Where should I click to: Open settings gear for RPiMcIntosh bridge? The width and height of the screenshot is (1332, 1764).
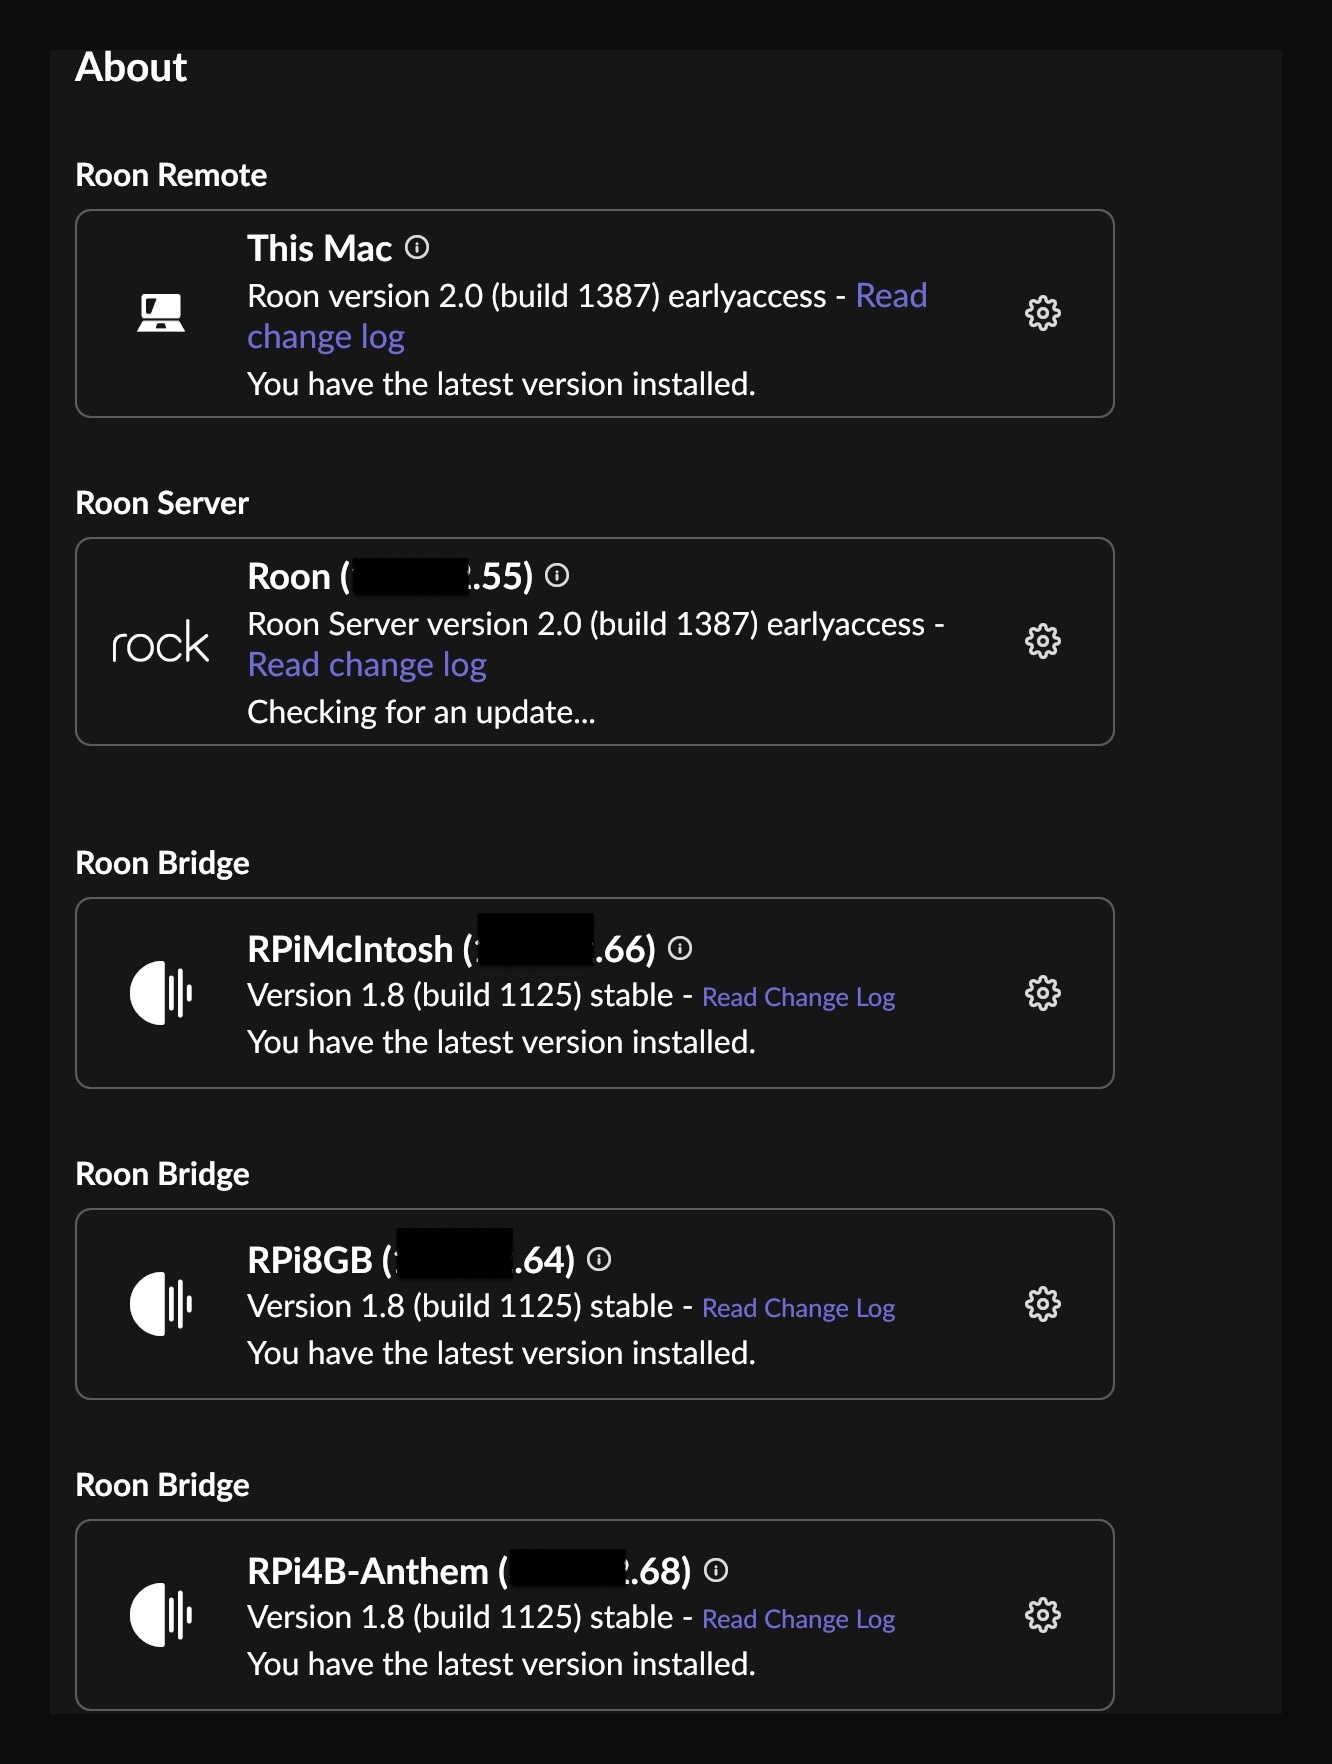click(x=1042, y=993)
